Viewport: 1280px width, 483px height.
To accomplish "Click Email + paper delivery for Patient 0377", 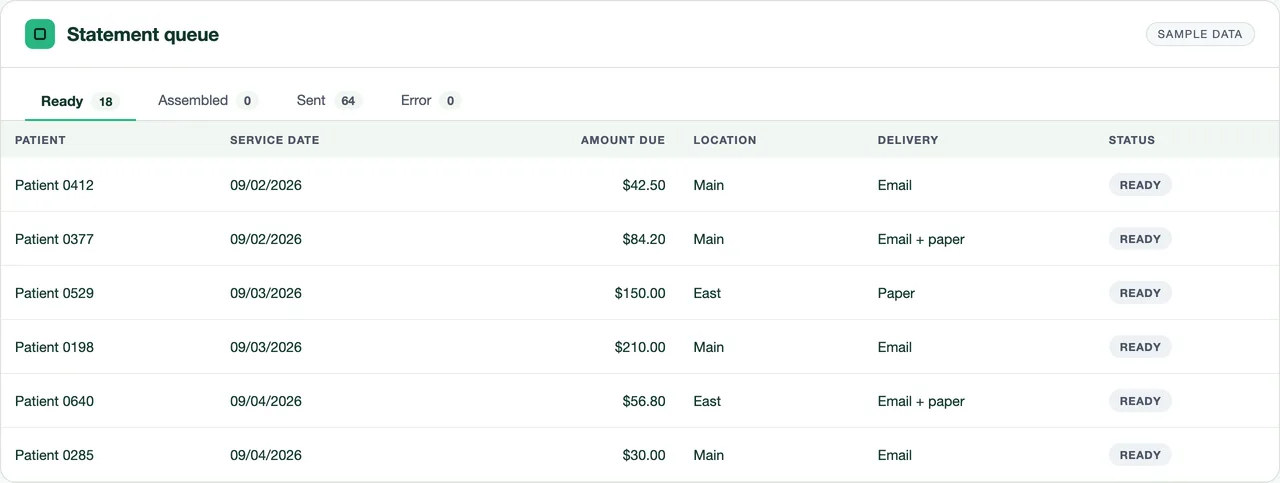I will [x=921, y=239].
